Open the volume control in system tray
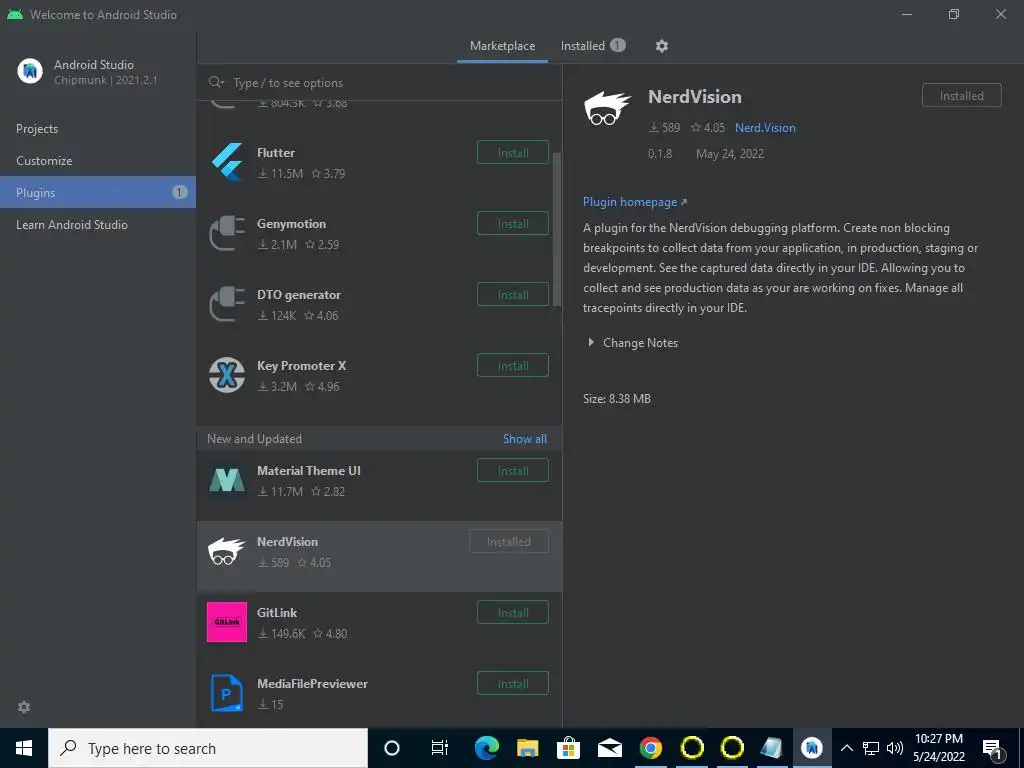Viewport: 1024px width, 768px height. click(895, 748)
